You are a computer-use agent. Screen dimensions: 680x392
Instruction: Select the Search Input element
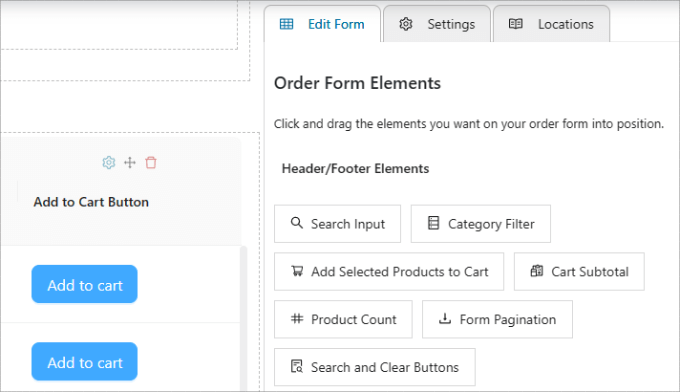[x=337, y=224]
